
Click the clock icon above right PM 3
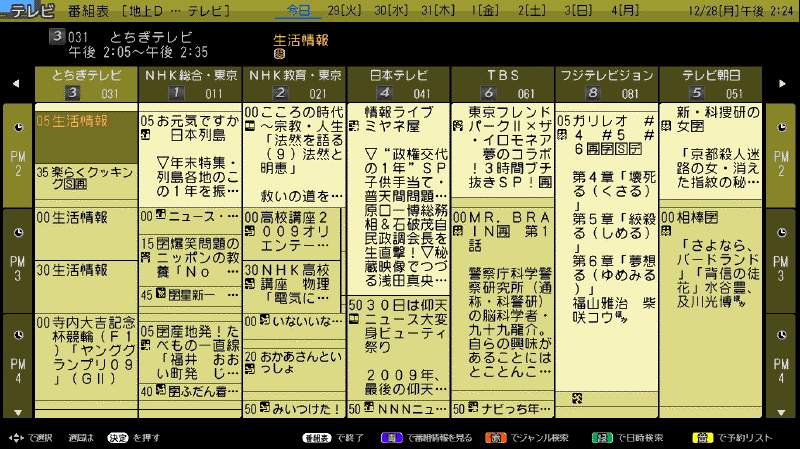[x=782, y=232]
